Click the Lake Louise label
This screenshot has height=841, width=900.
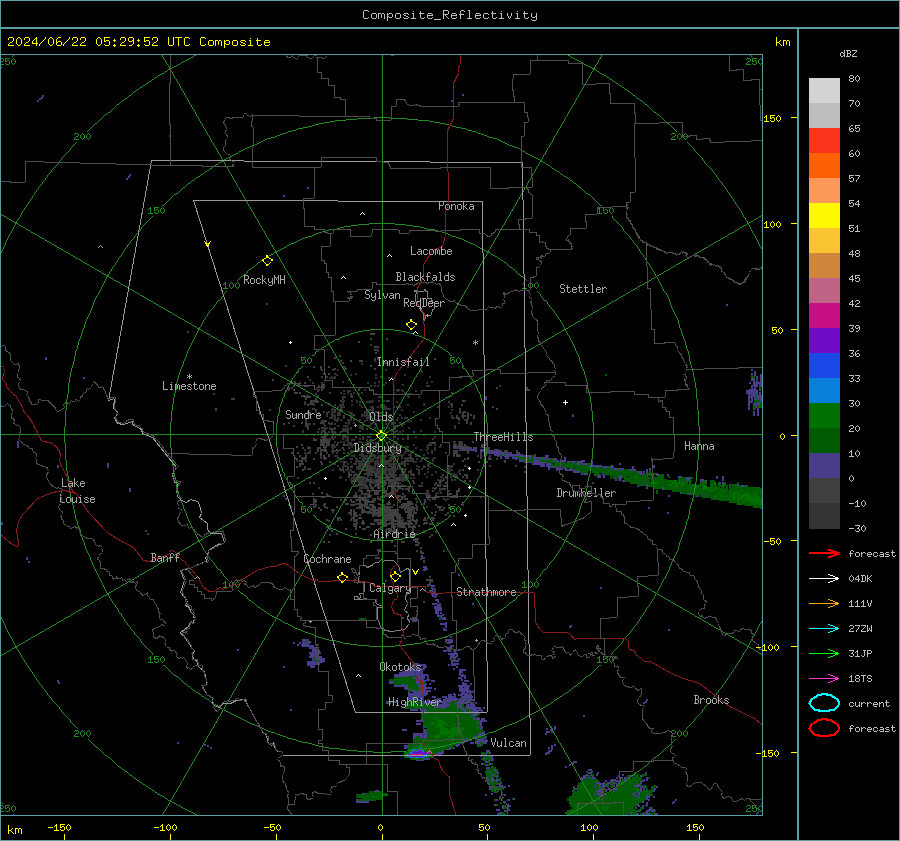(77, 491)
